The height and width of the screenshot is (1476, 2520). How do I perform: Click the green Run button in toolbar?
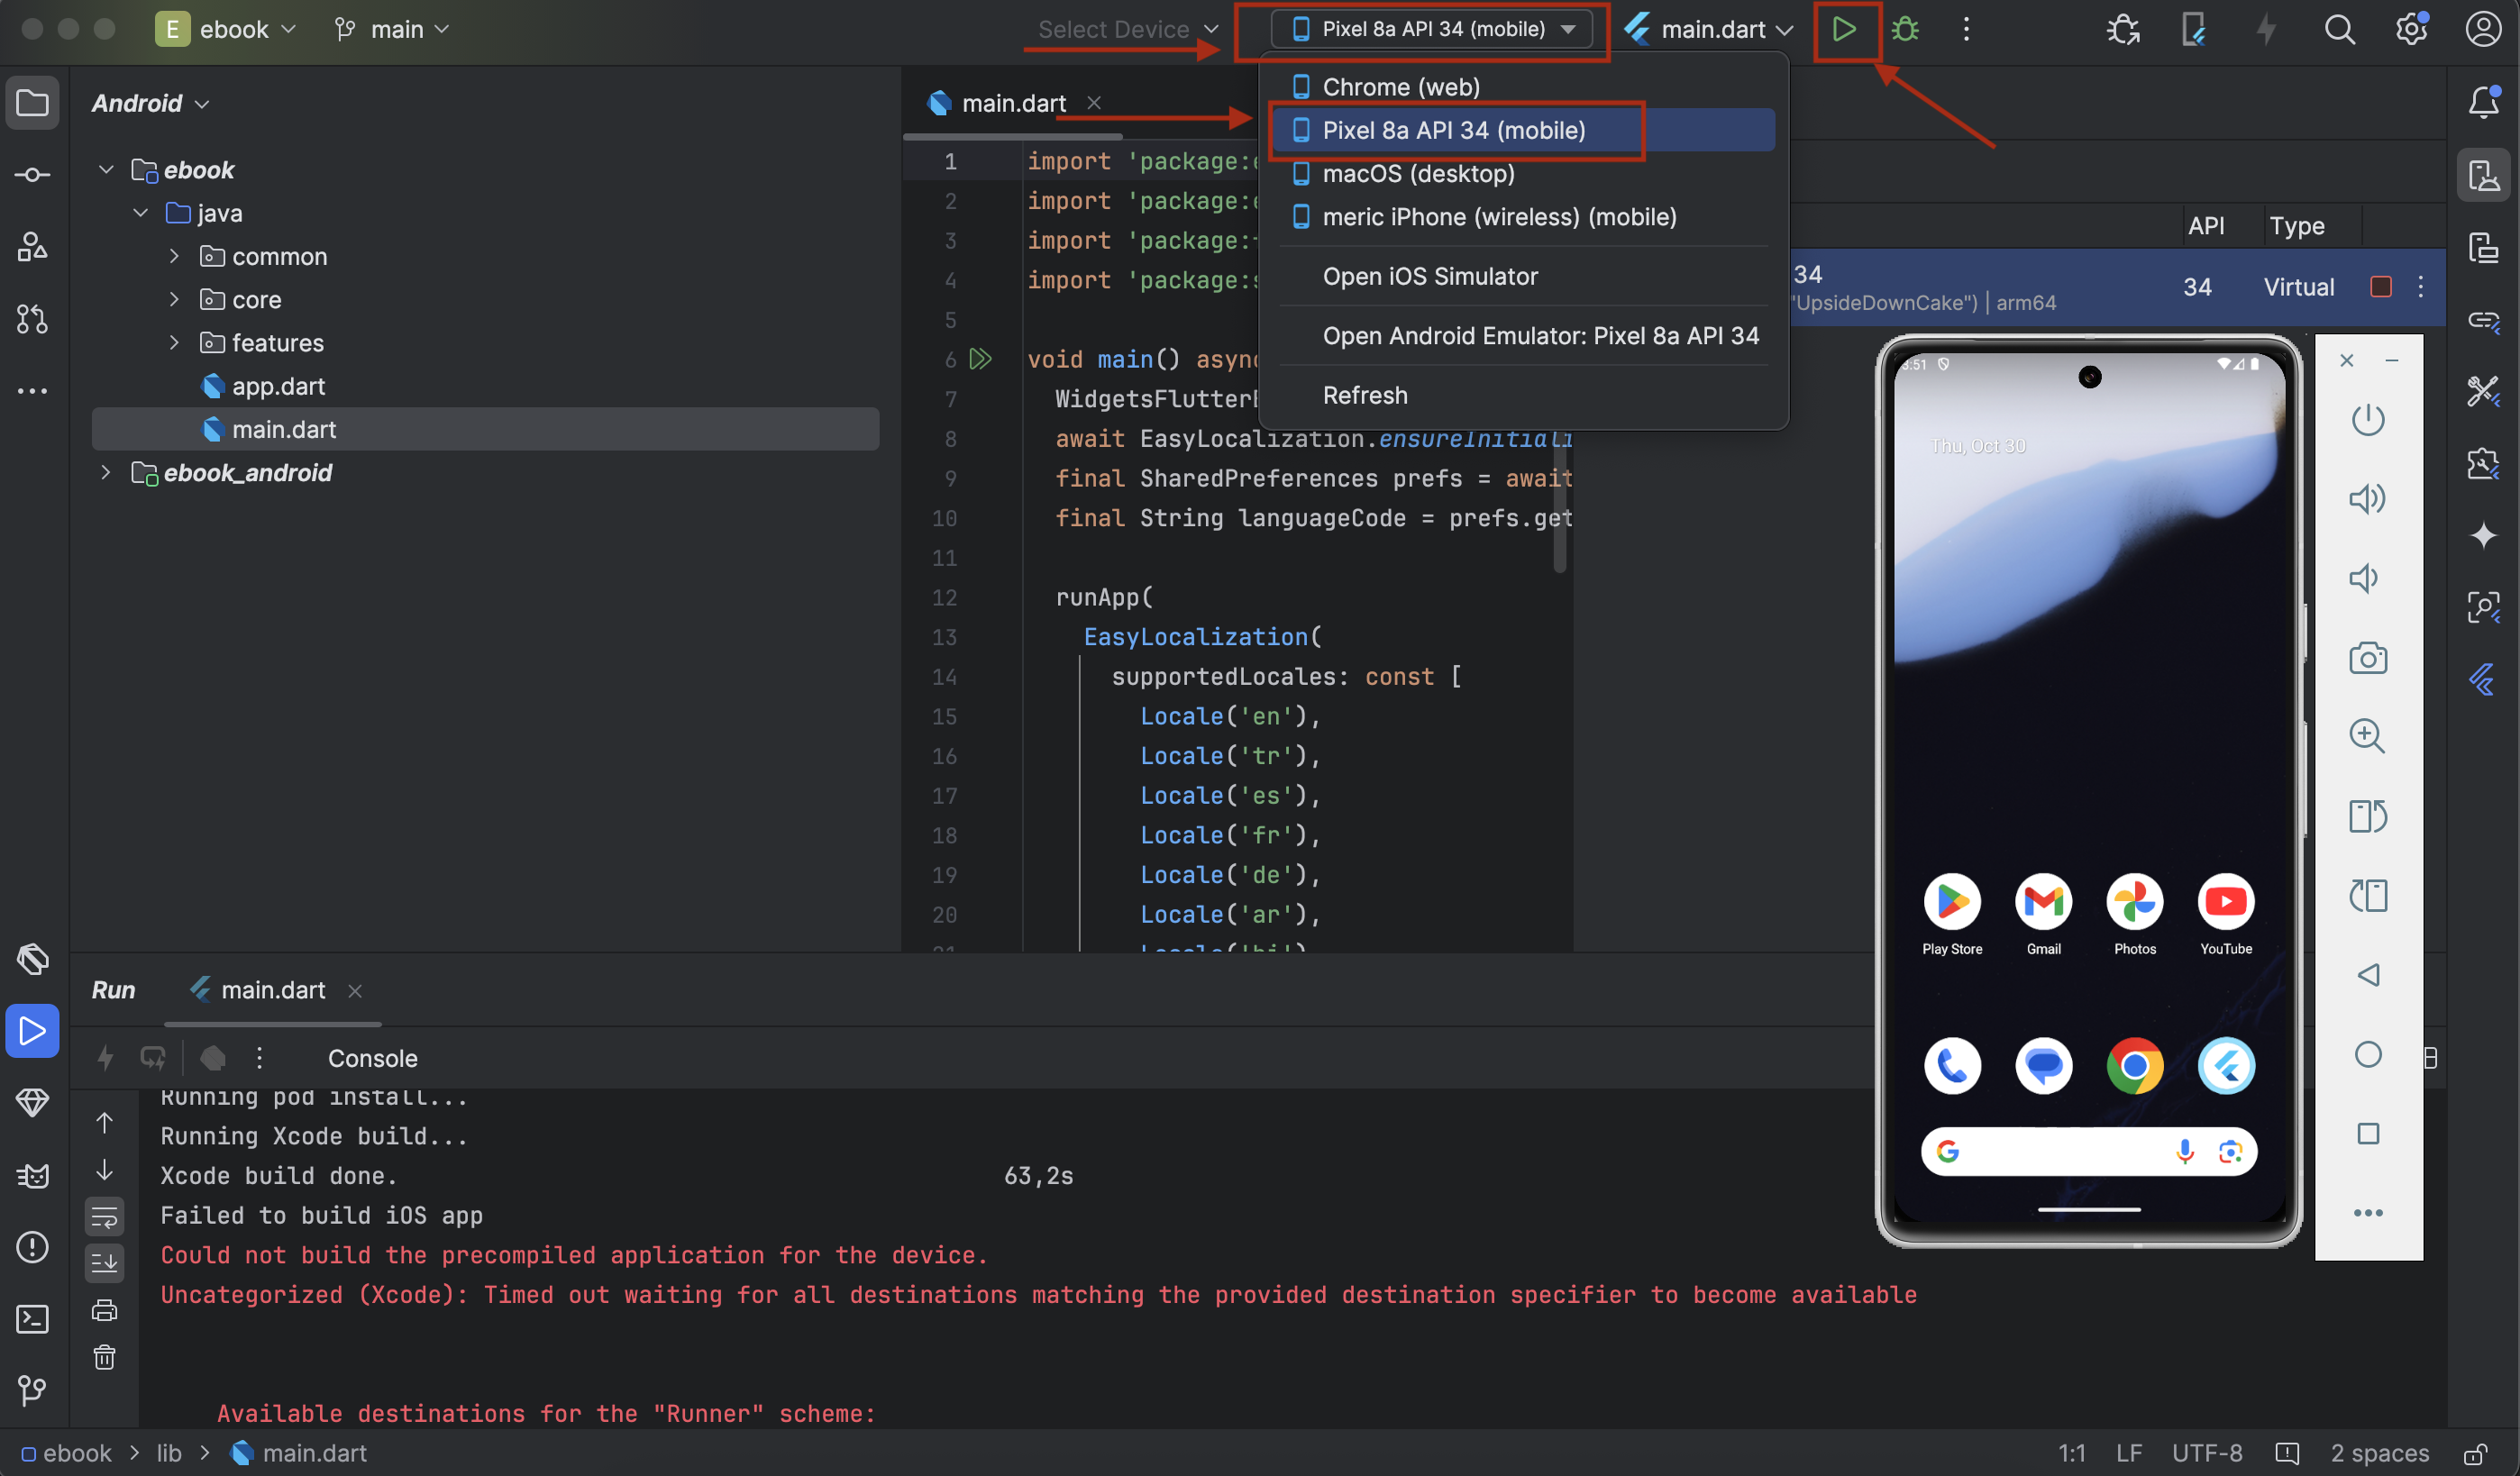1844,29
